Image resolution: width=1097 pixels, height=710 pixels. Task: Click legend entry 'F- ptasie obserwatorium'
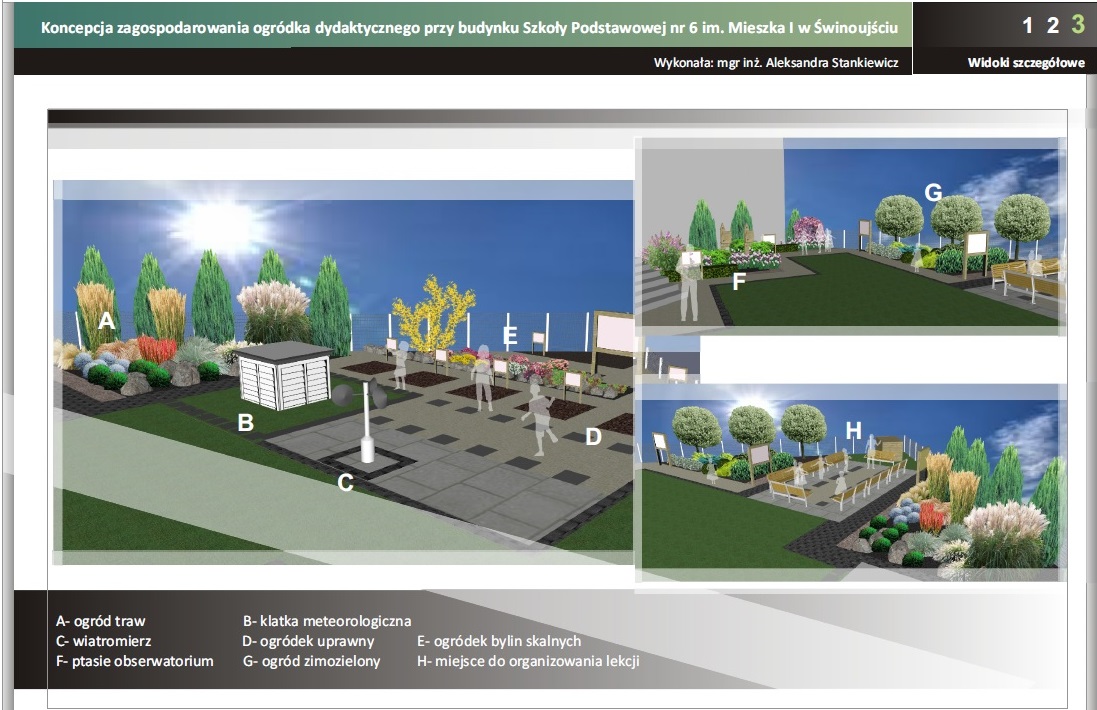(x=134, y=661)
